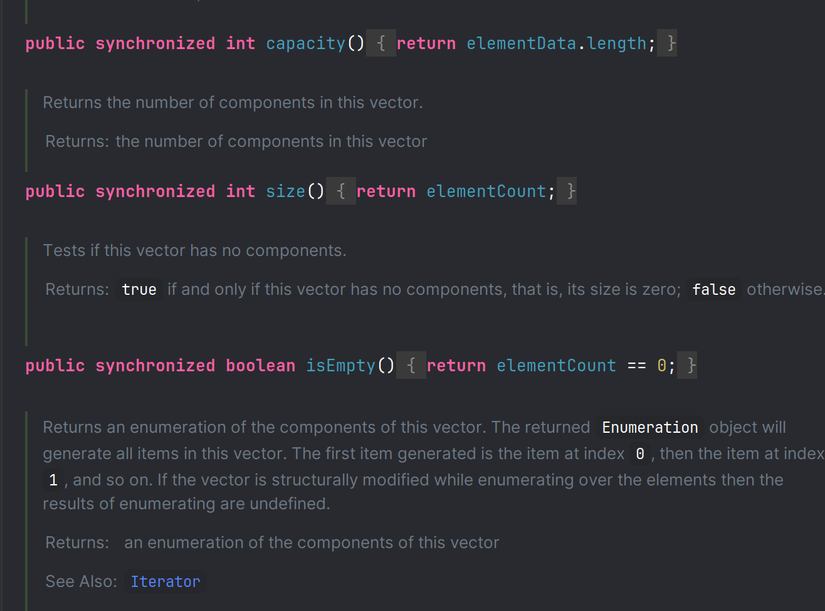Click closing fold brace after elementCount == 0
The height and width of the screenshot is (611, 825).
click(x=691, y=366)
